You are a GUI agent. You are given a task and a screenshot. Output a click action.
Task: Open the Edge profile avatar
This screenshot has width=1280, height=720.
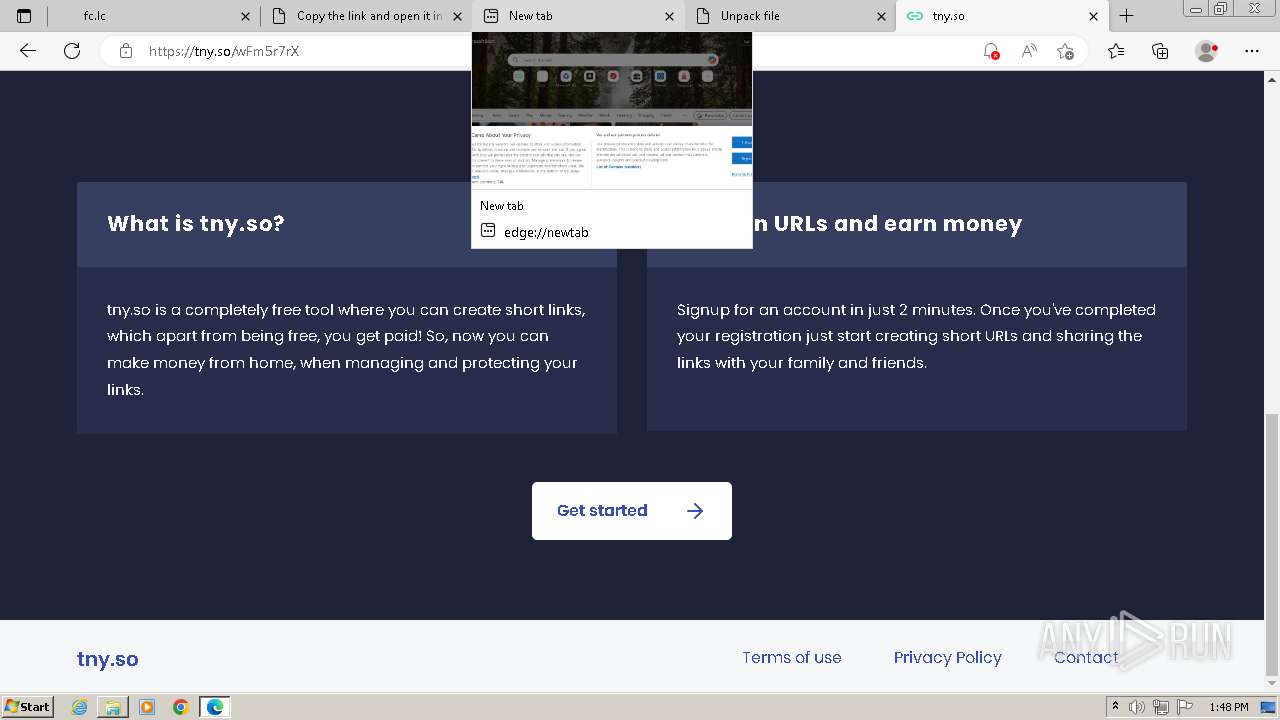1207,51
